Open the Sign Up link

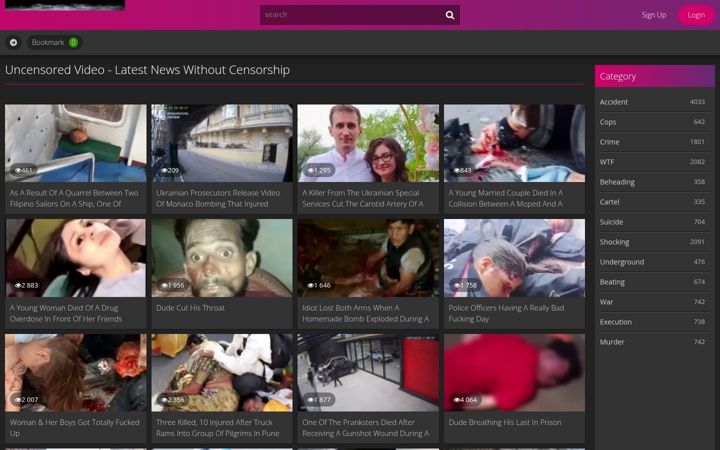pyautogui.click(x=654, y=15)
